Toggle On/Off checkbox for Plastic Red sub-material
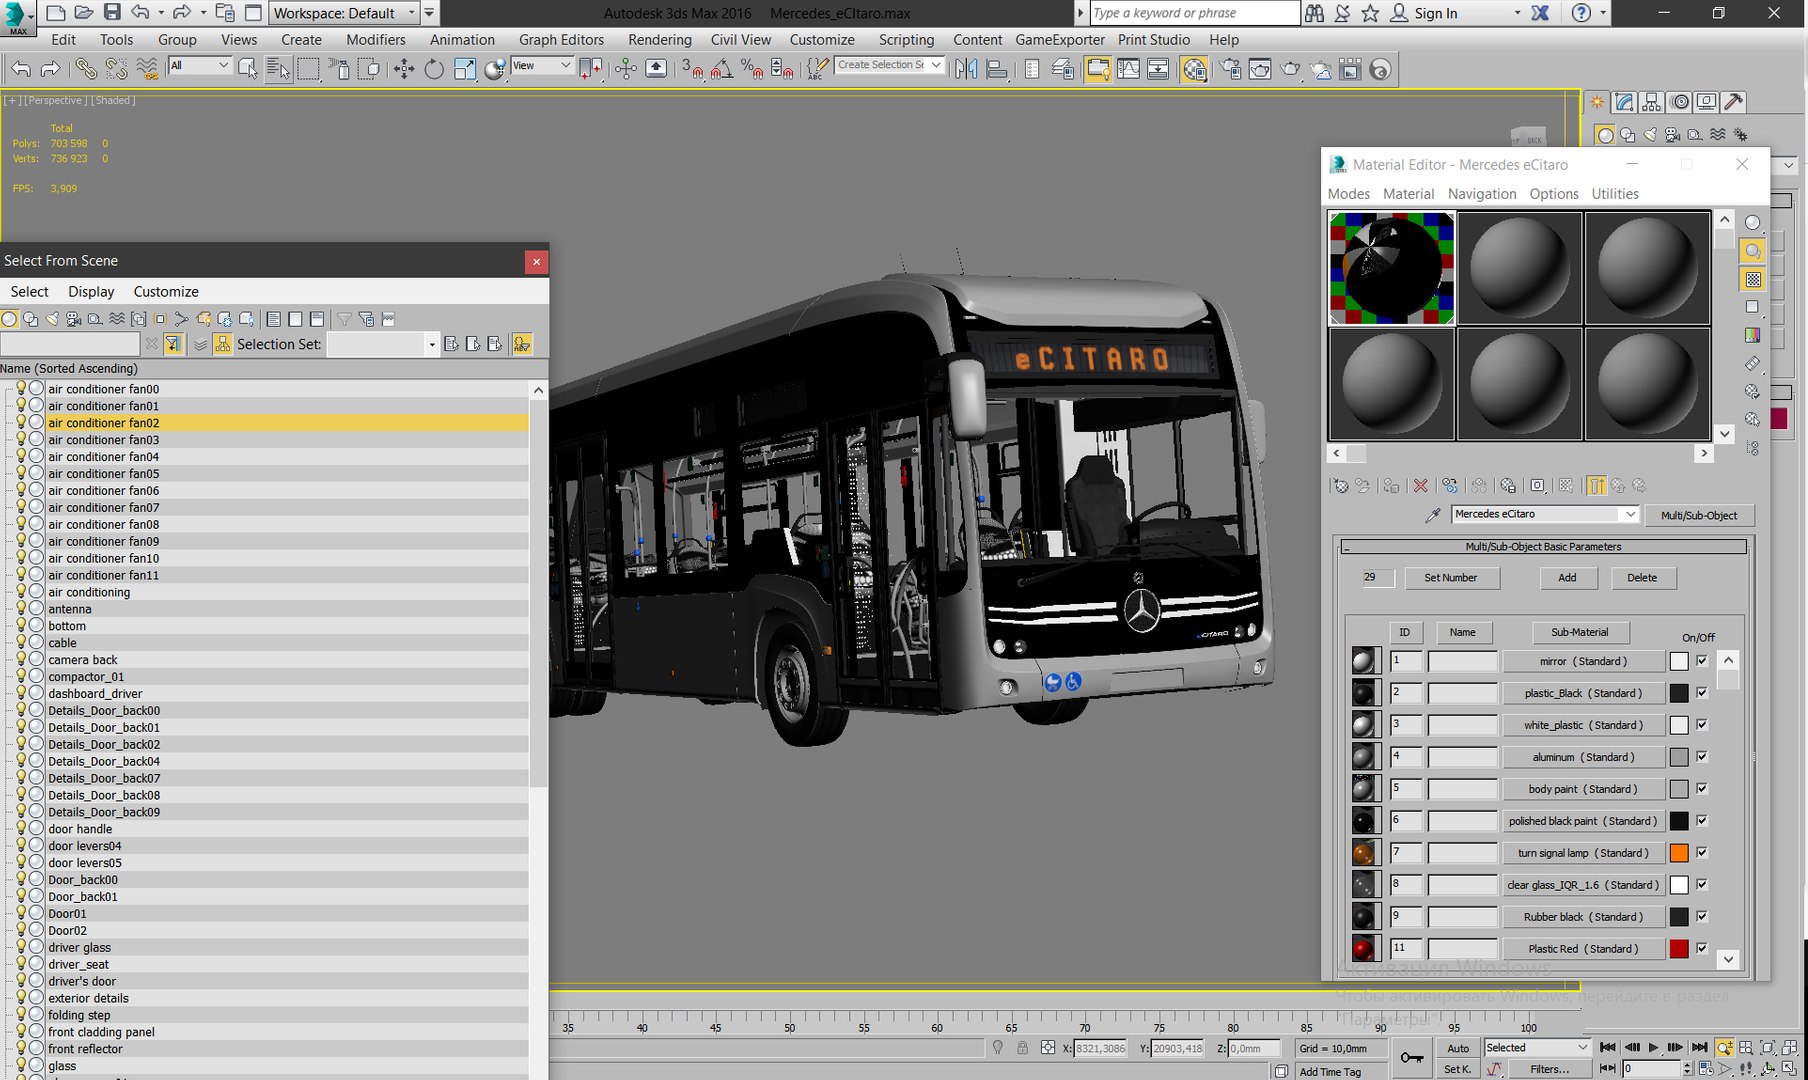This screenshot has height=1080, width=1808. pyautogui.click(x=1702, y=949)
